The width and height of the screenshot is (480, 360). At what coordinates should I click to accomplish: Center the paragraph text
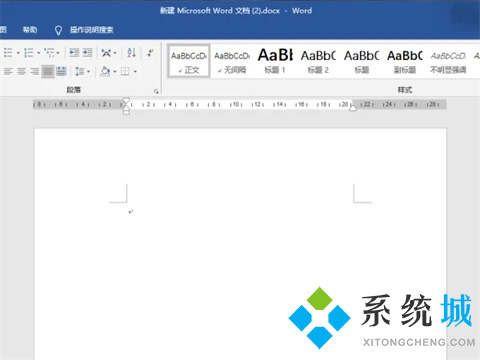pos(21,71)
